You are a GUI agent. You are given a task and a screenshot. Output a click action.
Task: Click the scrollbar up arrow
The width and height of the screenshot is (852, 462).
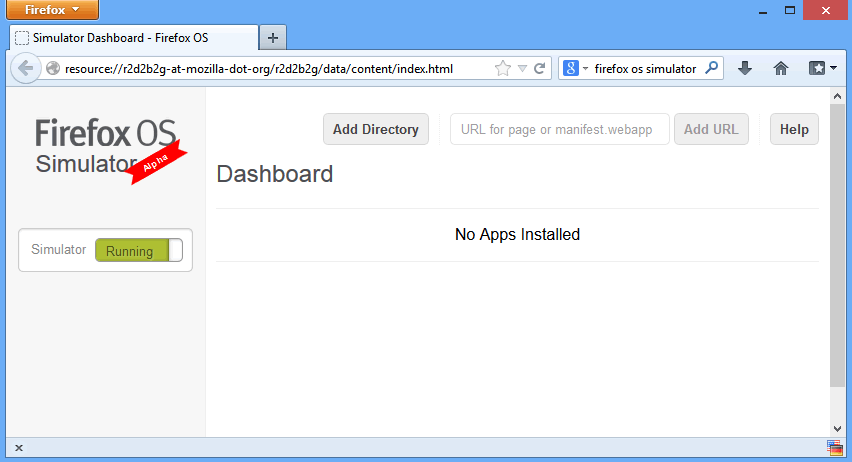837,96
